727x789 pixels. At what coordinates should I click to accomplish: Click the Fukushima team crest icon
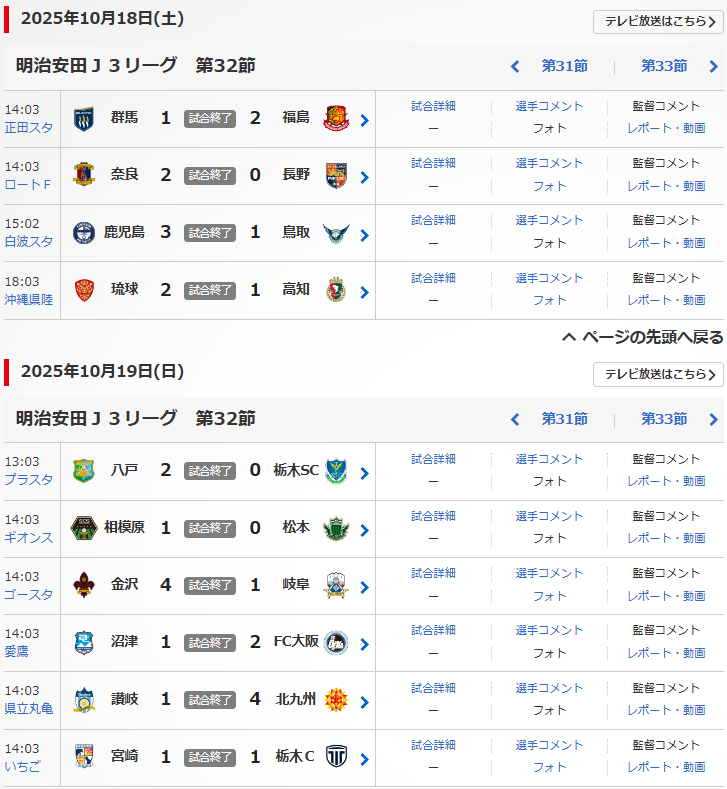tap(337, 118)
